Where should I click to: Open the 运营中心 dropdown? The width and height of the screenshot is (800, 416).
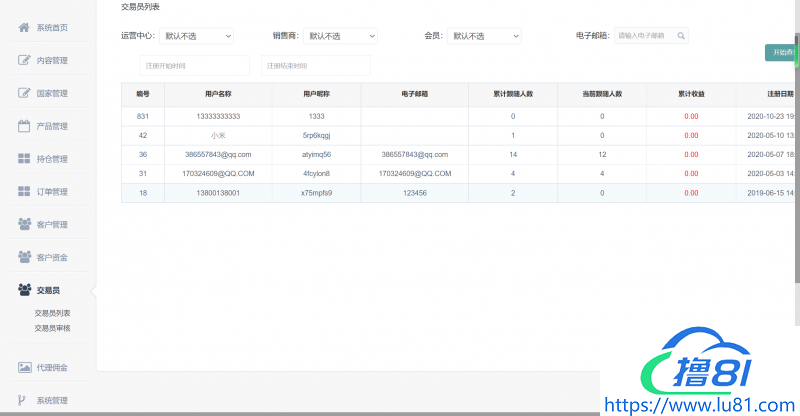point(196,36)
